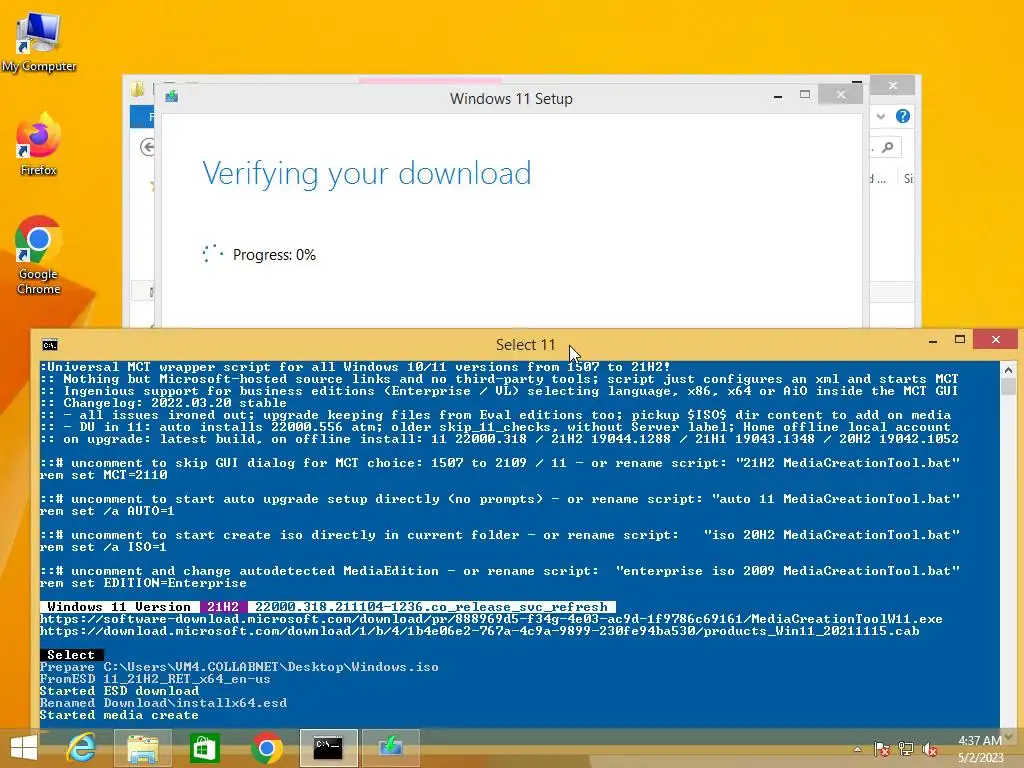
Task: Click the date 5/2/2023 in the taskbar
Action: point(981,758)
